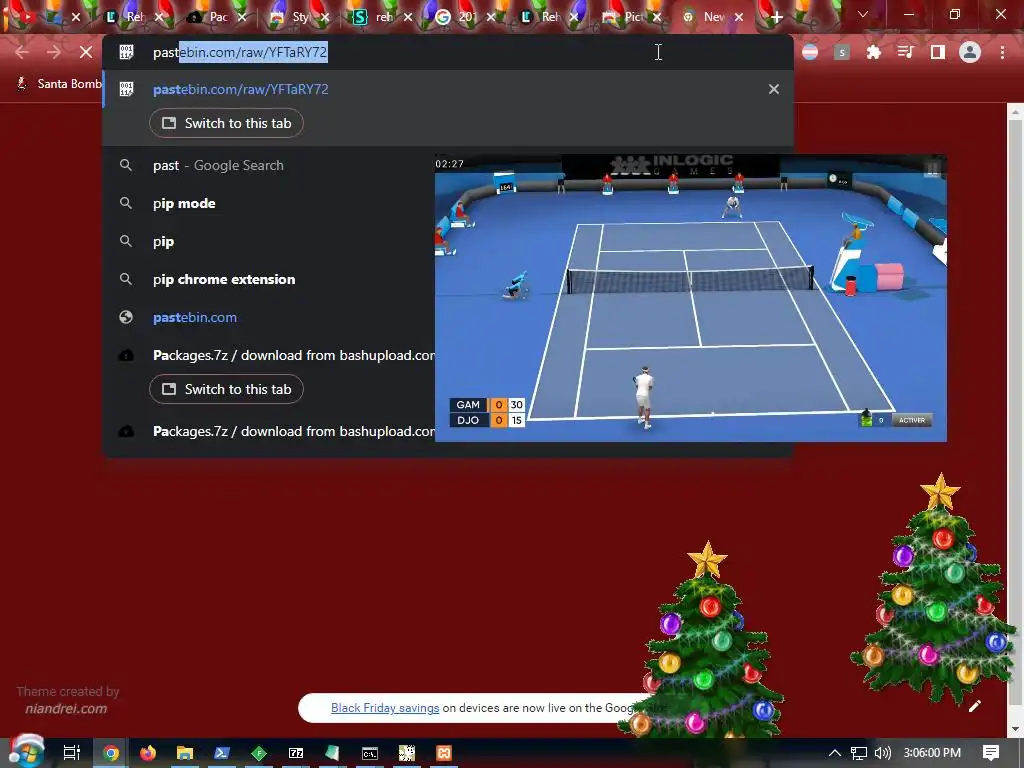Open the Windows notification center

coord(991,752)
